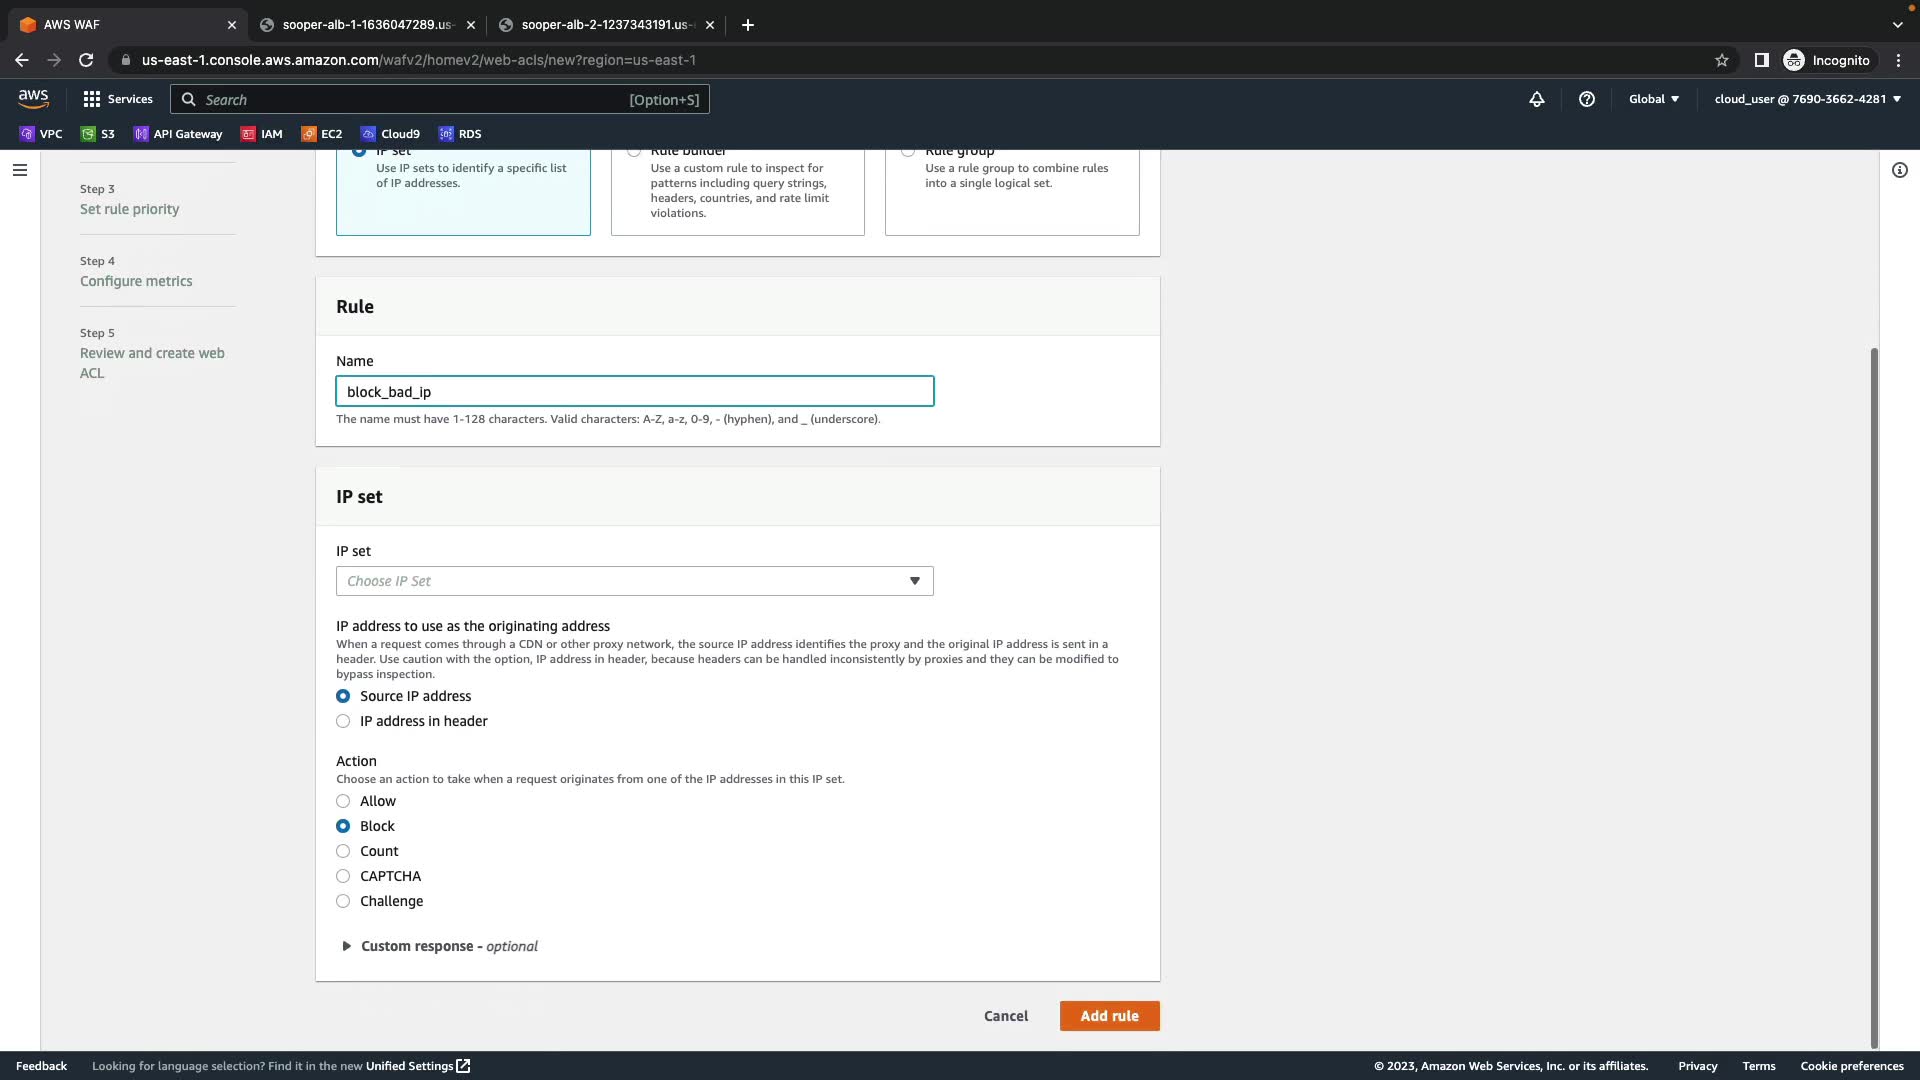
Task: Go to Step 3 Set rule priority
Action: 130,209
